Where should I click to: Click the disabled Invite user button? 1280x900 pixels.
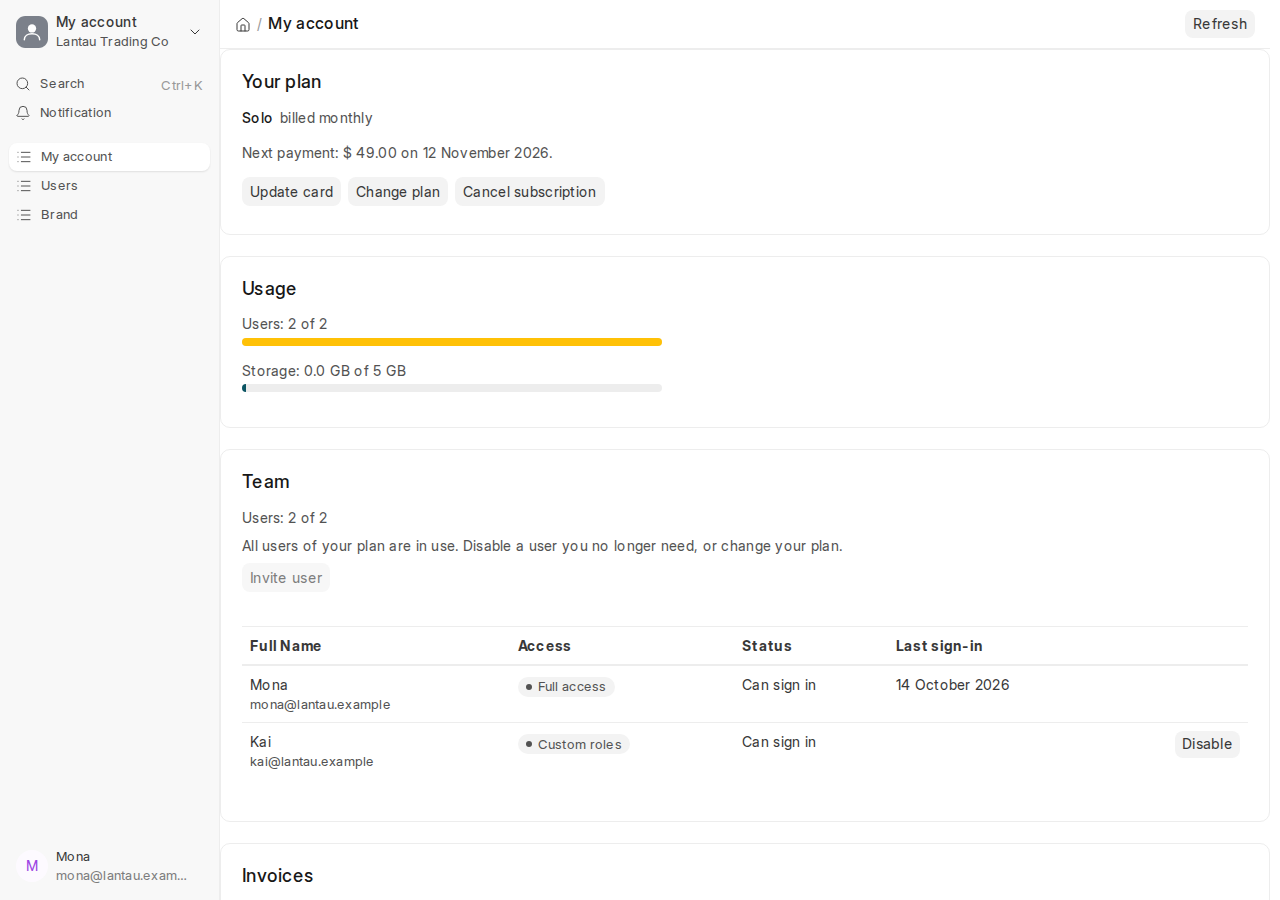pyautogui.click(x=286, y=578)
